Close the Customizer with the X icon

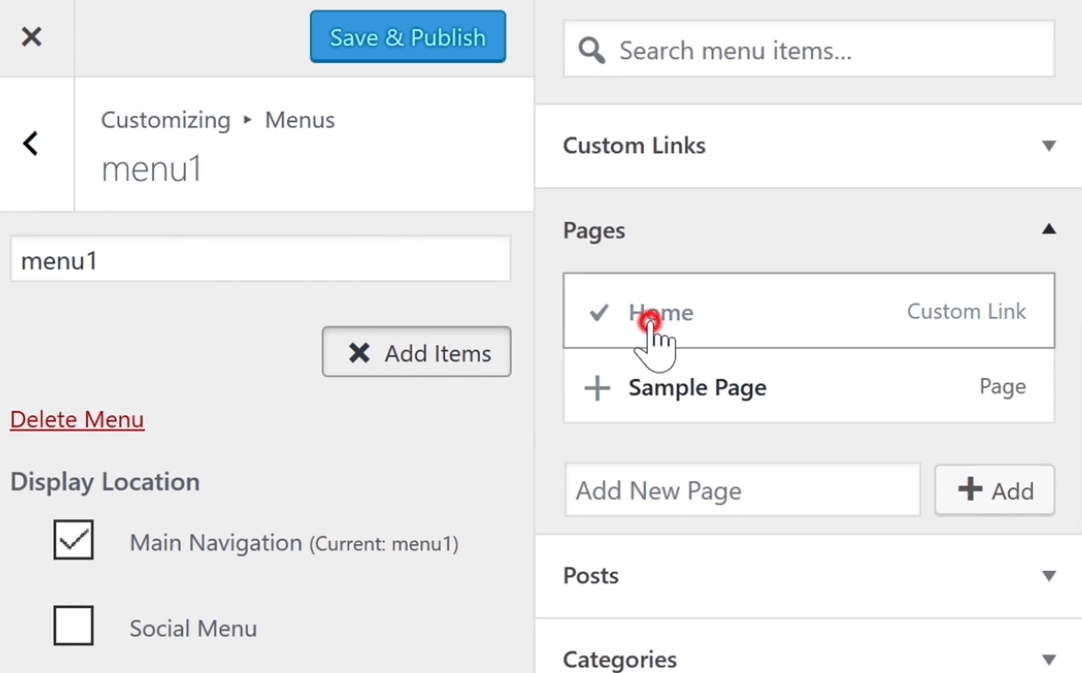[x=33, y=36]
